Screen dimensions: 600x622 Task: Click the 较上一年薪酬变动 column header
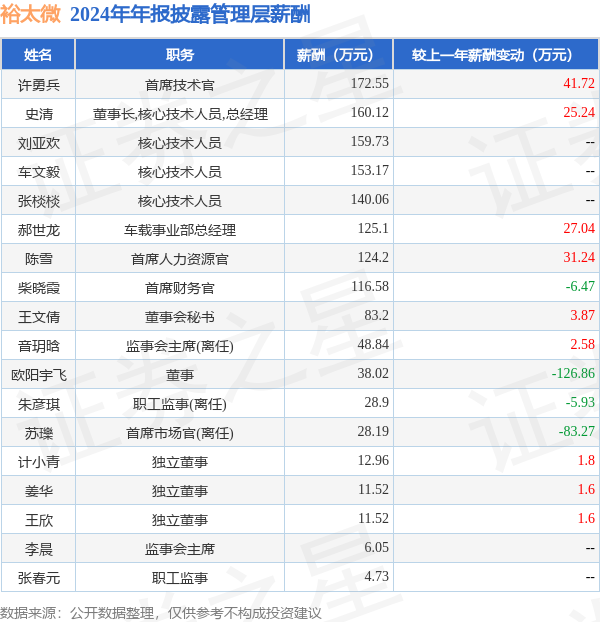coord(496,54)
